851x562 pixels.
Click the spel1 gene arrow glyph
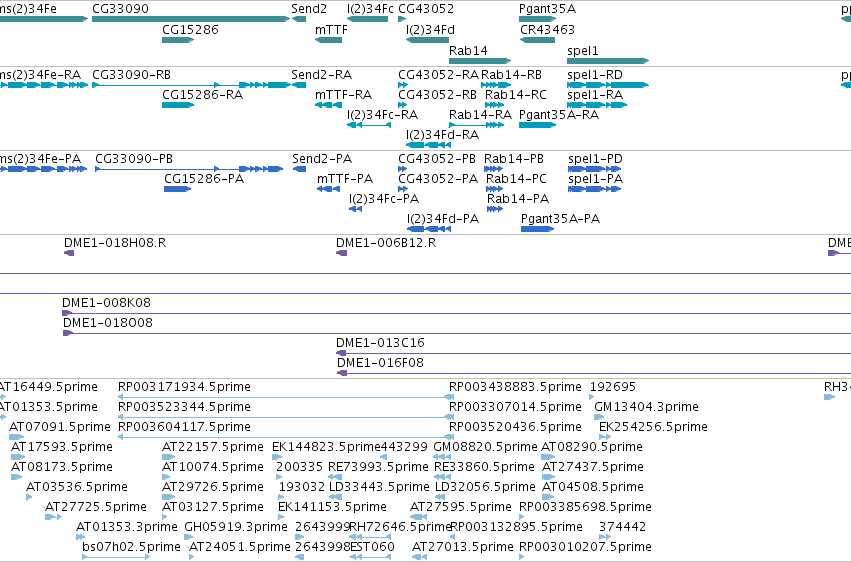[x=608, y=61]
